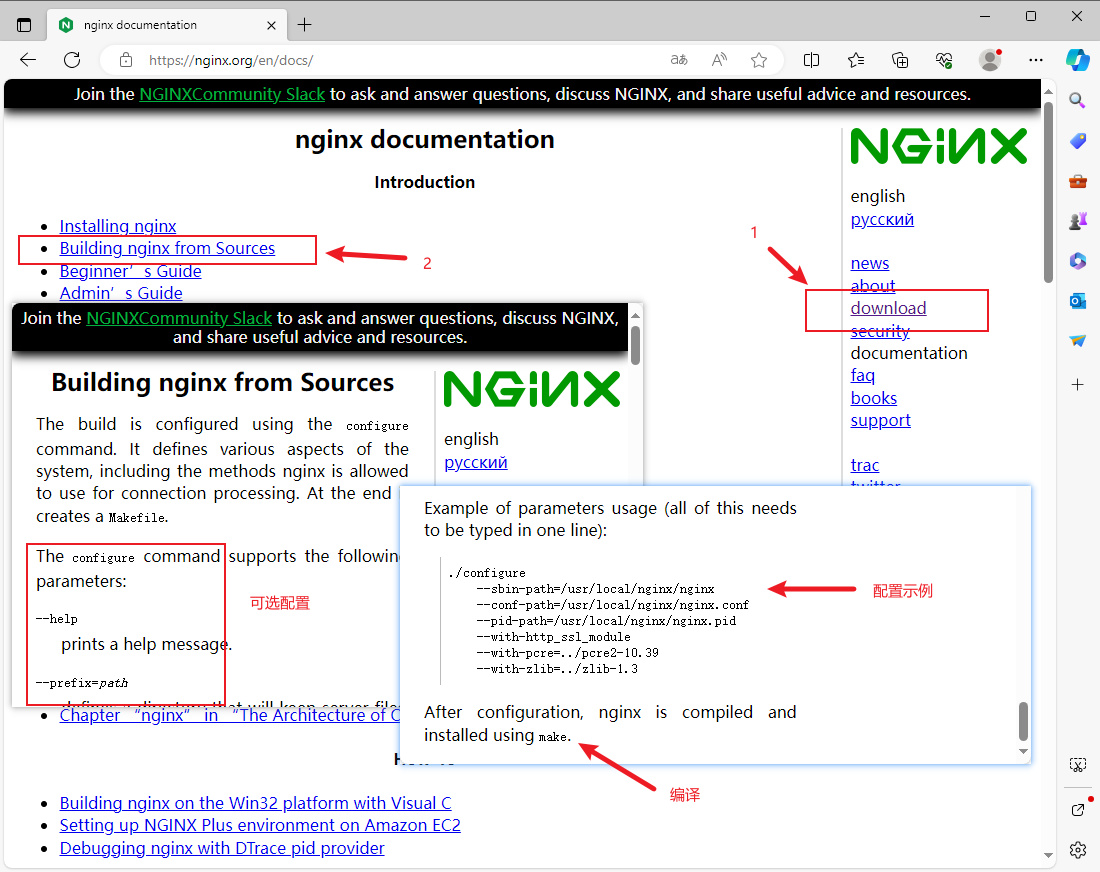Image resolution: width=1100 pixels, height=872 pixels.
Task: Open the sidebar Search icon
Action: coord(1078,100)
